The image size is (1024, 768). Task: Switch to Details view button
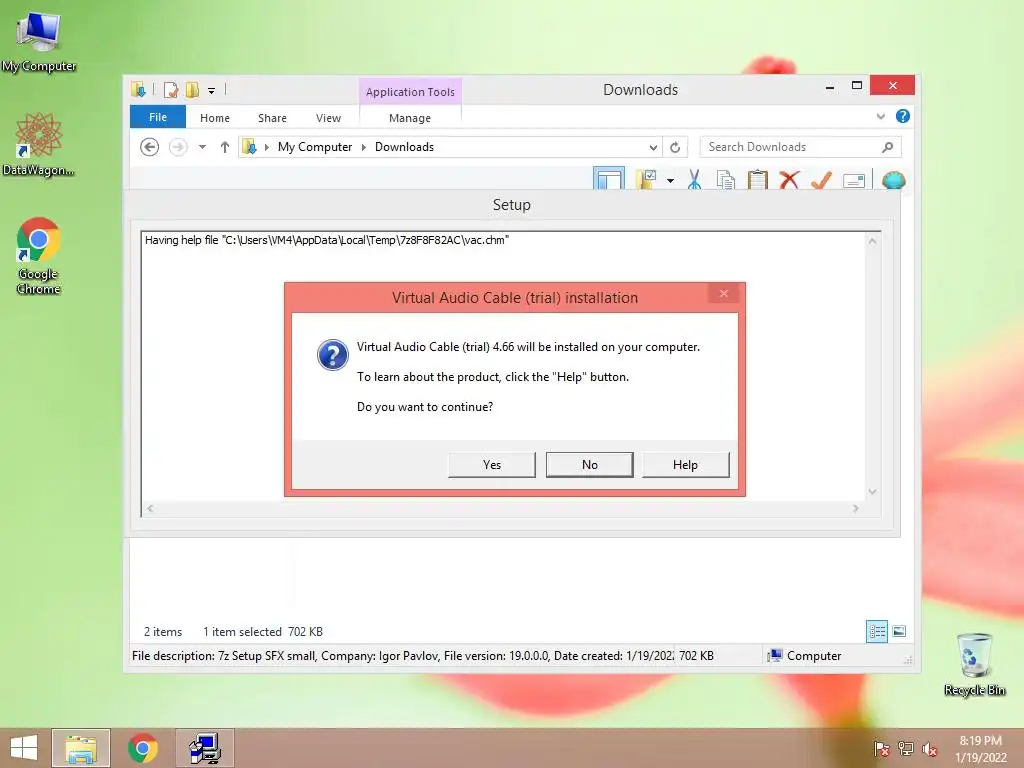point(876,632)
